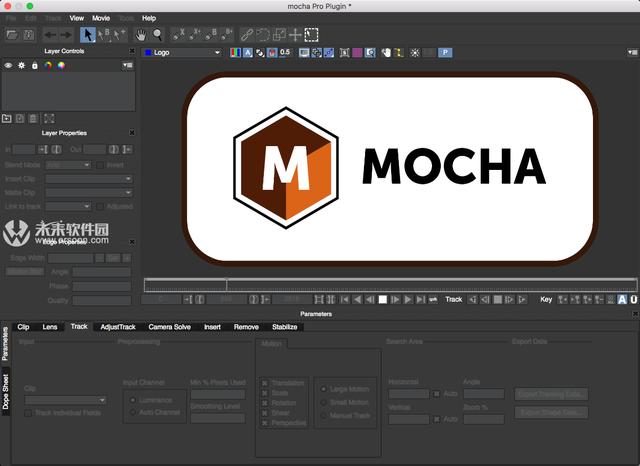
Task: Select the dashed-circle rotate tool
Action: pos(262,35)
